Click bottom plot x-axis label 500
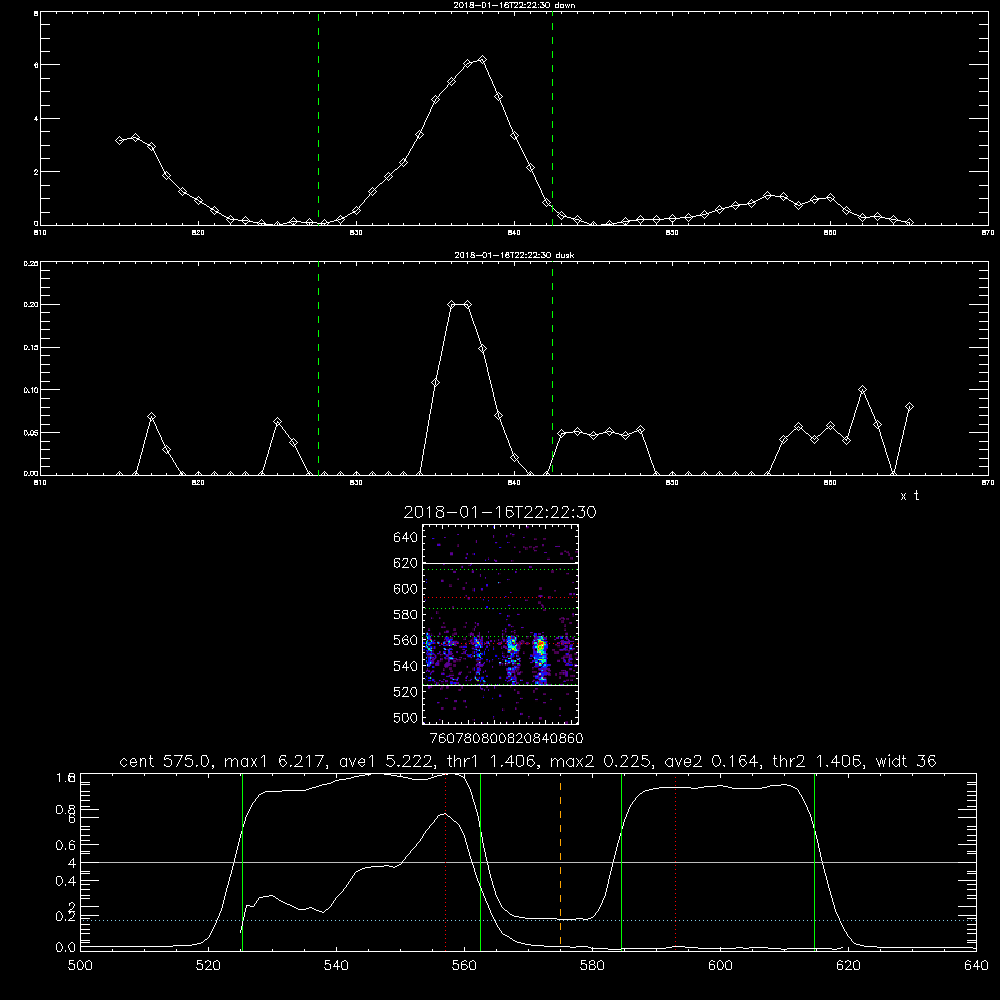Viewport: 1000px width, 1000px height. point(80,966)
